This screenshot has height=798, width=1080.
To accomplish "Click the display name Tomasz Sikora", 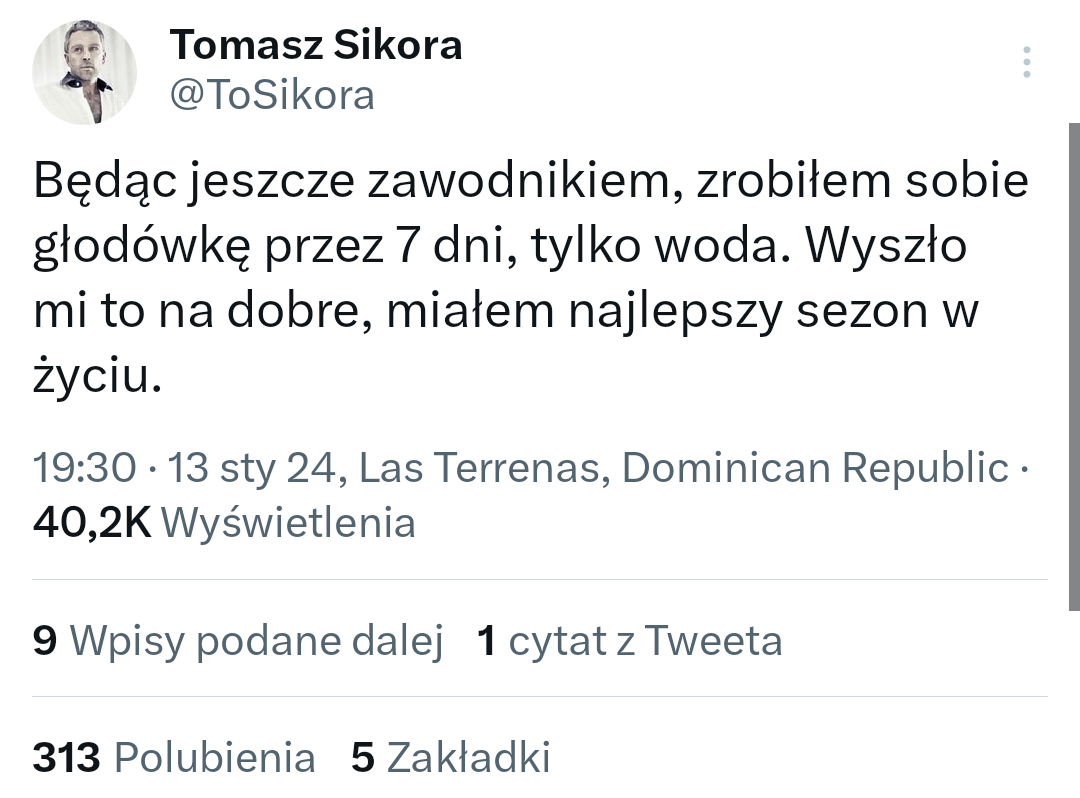I will tap(316, 45).
